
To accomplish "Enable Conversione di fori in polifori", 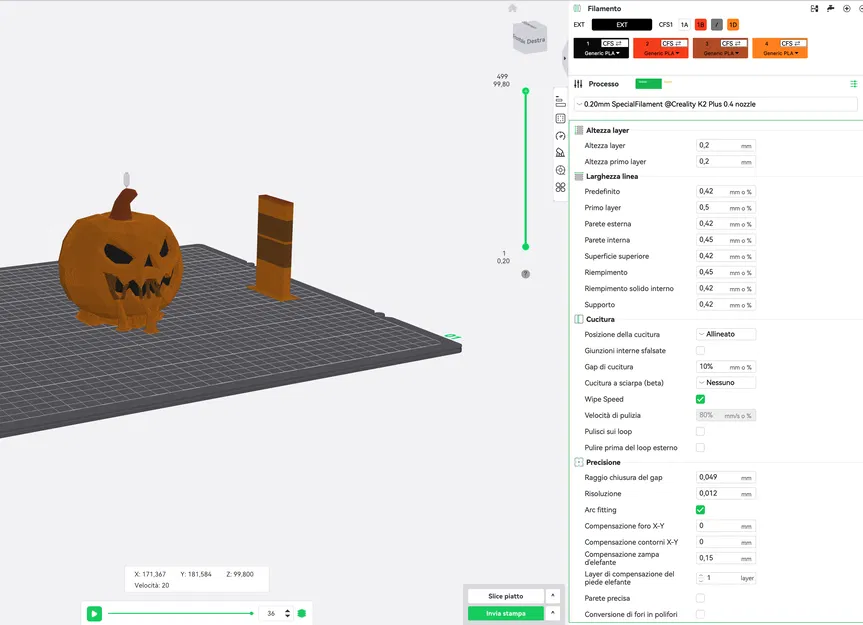I will 700,614.
